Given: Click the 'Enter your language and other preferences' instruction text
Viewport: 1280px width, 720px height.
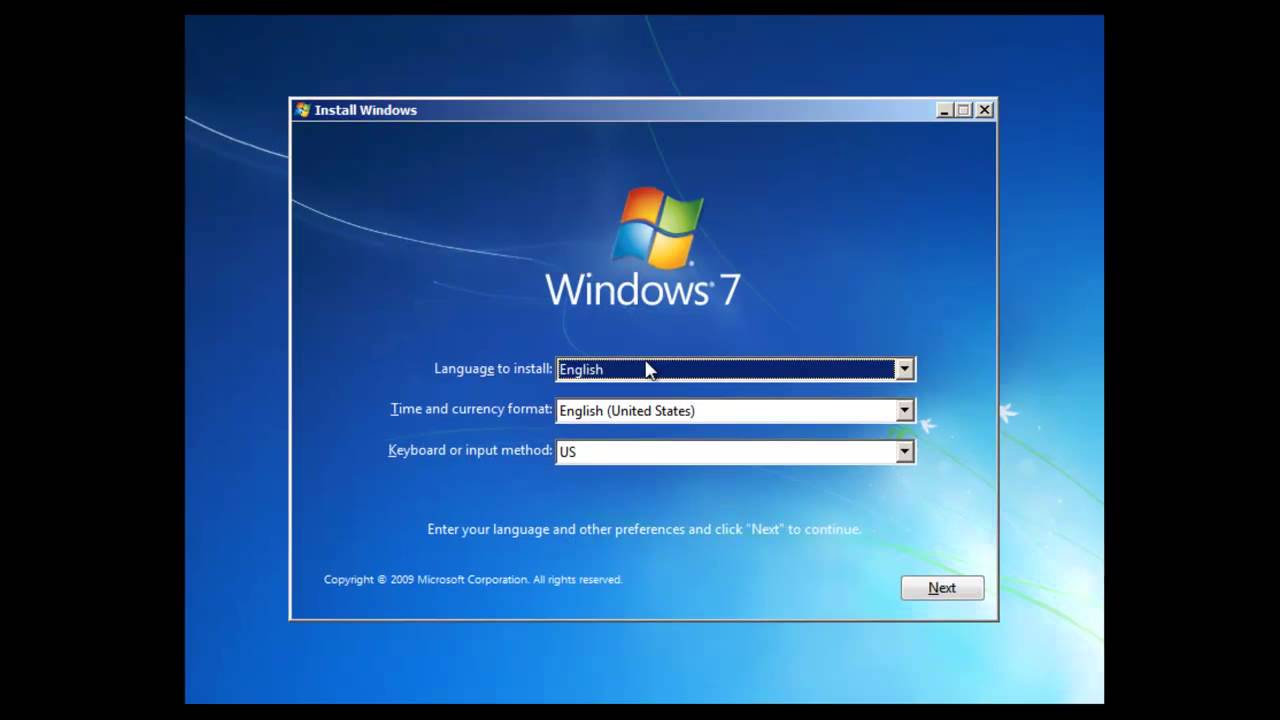Looking at the screenshot, I should pos(644,529).
